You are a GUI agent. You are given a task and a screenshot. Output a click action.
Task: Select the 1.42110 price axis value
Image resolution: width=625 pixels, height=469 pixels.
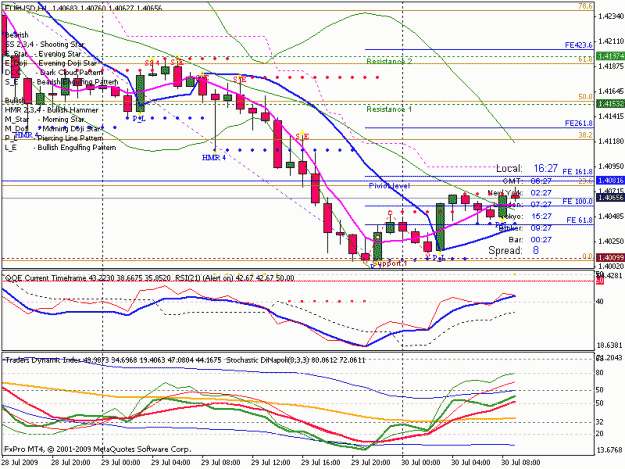611,41
